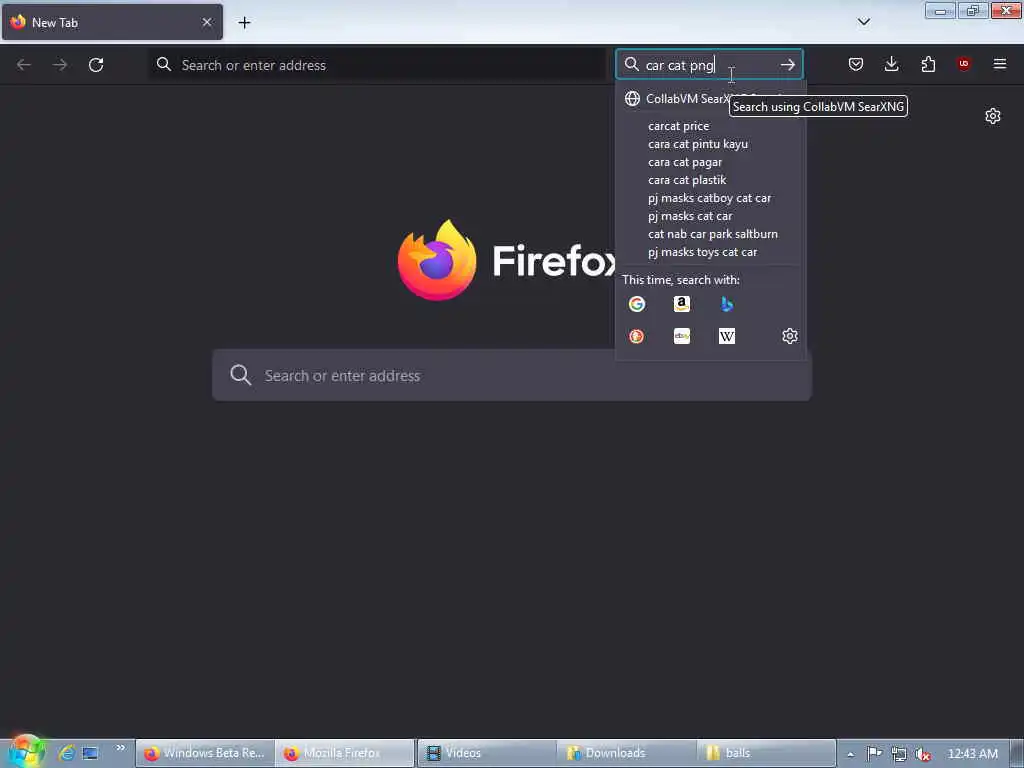Choose suggestion 'pj masks toys cat car'
Viewport: 1024px width, 768px height.
[711, 251]
